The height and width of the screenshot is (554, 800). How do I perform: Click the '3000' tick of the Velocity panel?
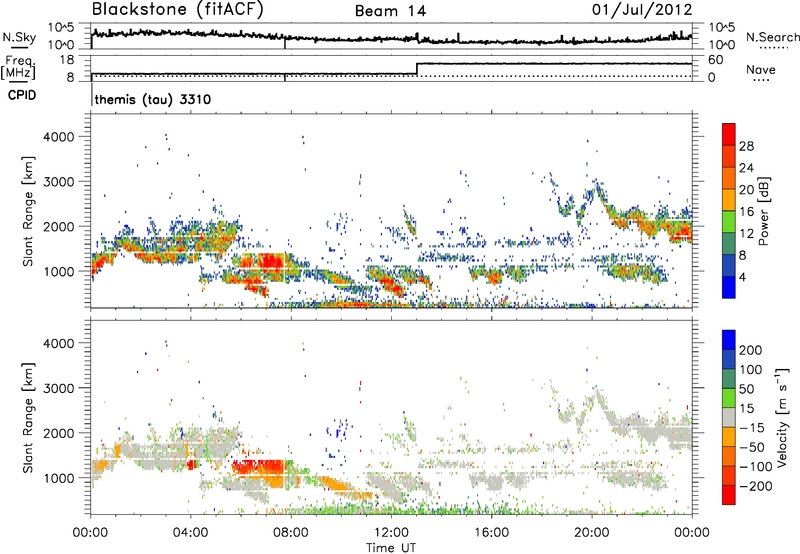[59, 388]
